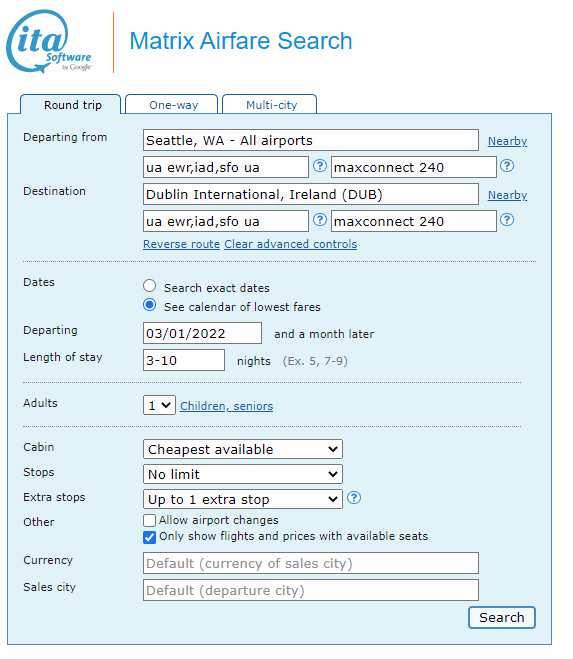Open help icon next to Extra stops
Screen dimensions: 573x659
coord(354,498)
